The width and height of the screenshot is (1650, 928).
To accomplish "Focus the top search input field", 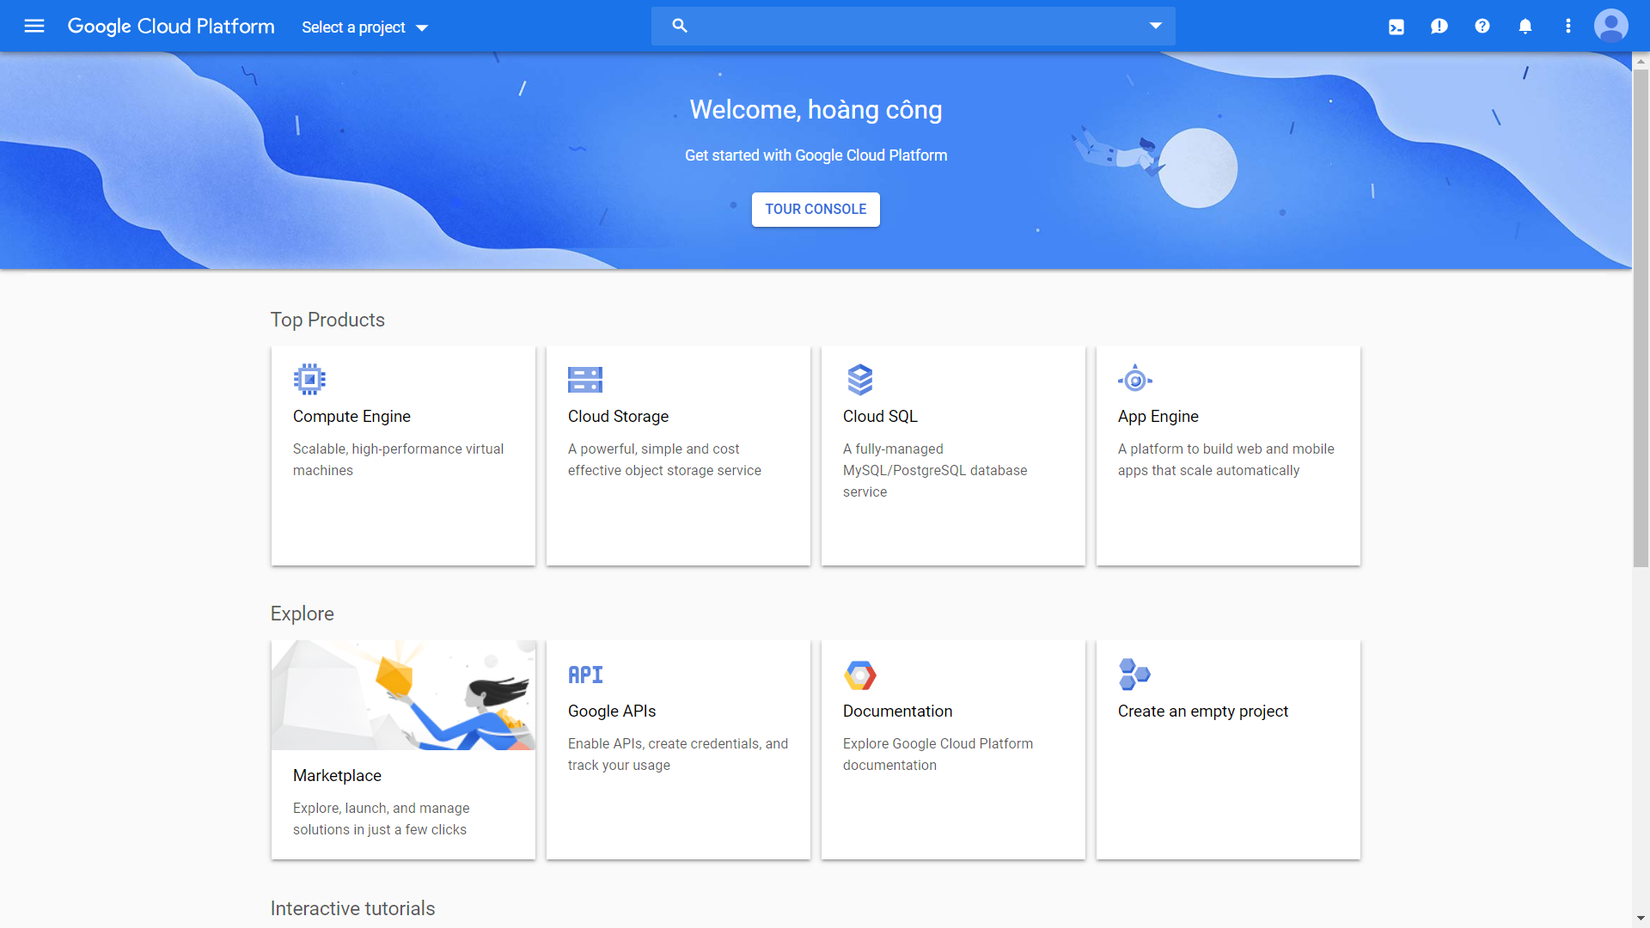I will [x=913, y=26].
